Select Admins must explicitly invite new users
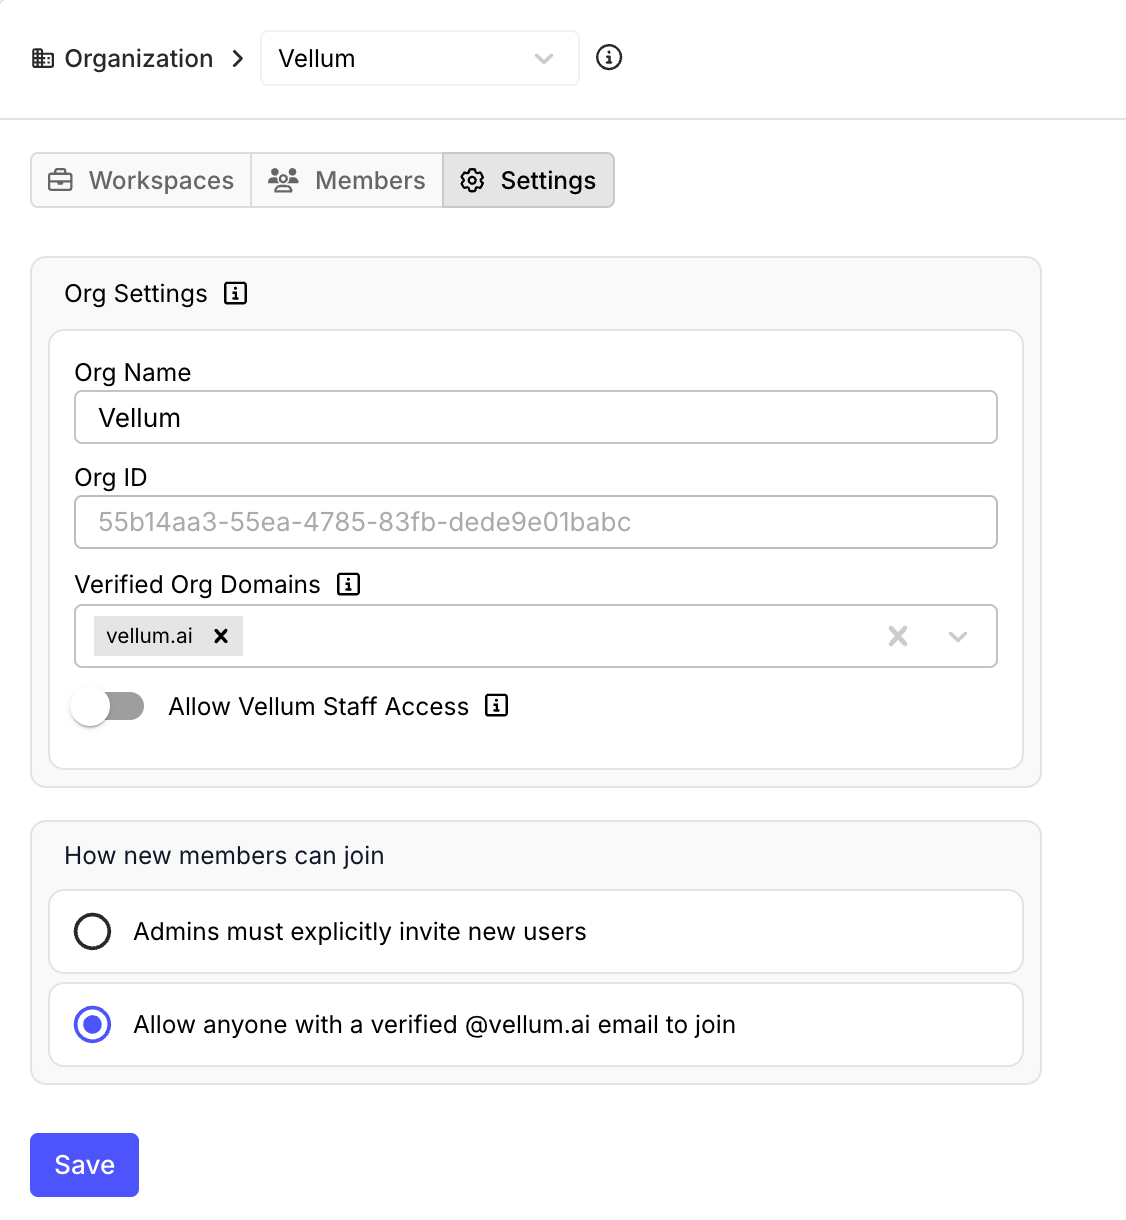 pyautogui.click(x=93, y=931)
